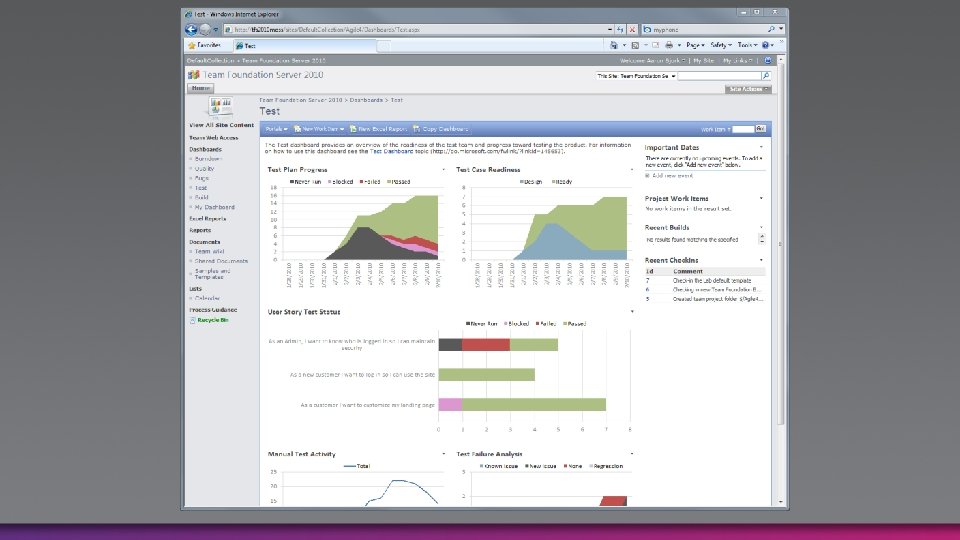This screenshot has height=540, width=960.
Task: Click the Favorites star button
Action: [204, 45]
